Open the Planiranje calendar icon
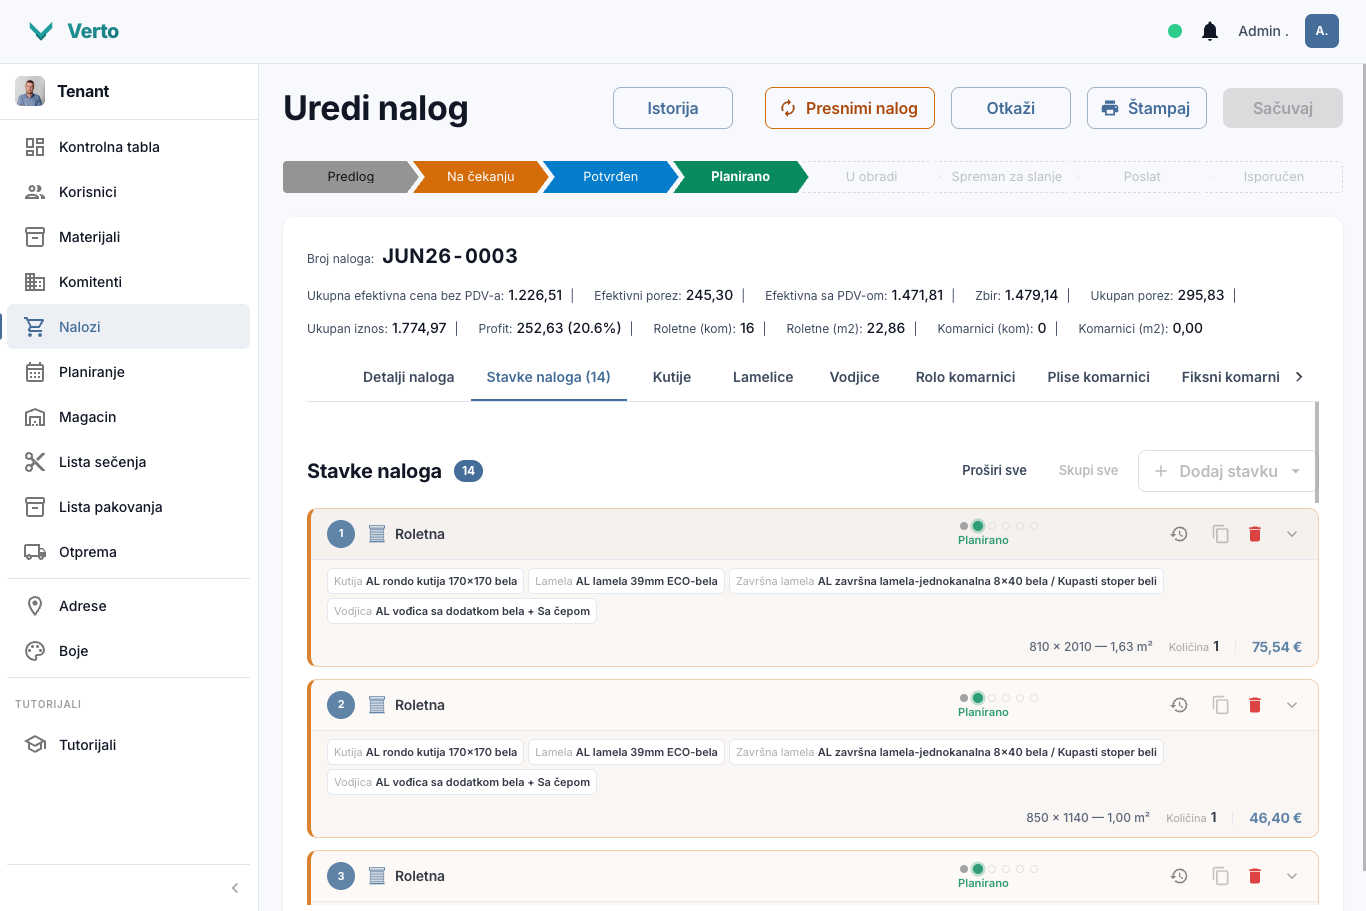The width and height of the screenshot is (1366, 911). point(35,372)
